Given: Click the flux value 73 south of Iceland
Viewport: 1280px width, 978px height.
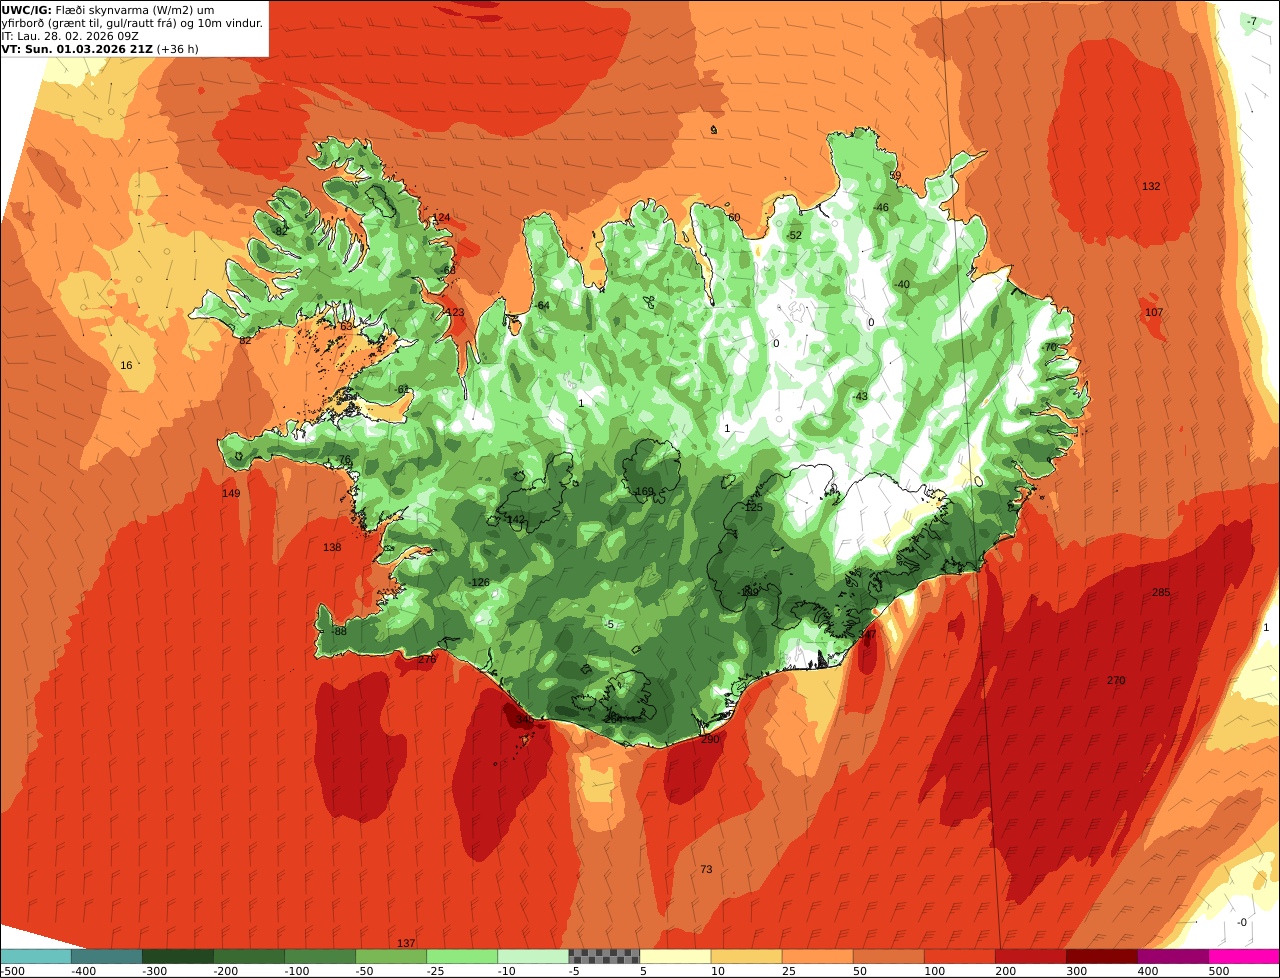Looking at the screenshot, I should coord(706,869).
